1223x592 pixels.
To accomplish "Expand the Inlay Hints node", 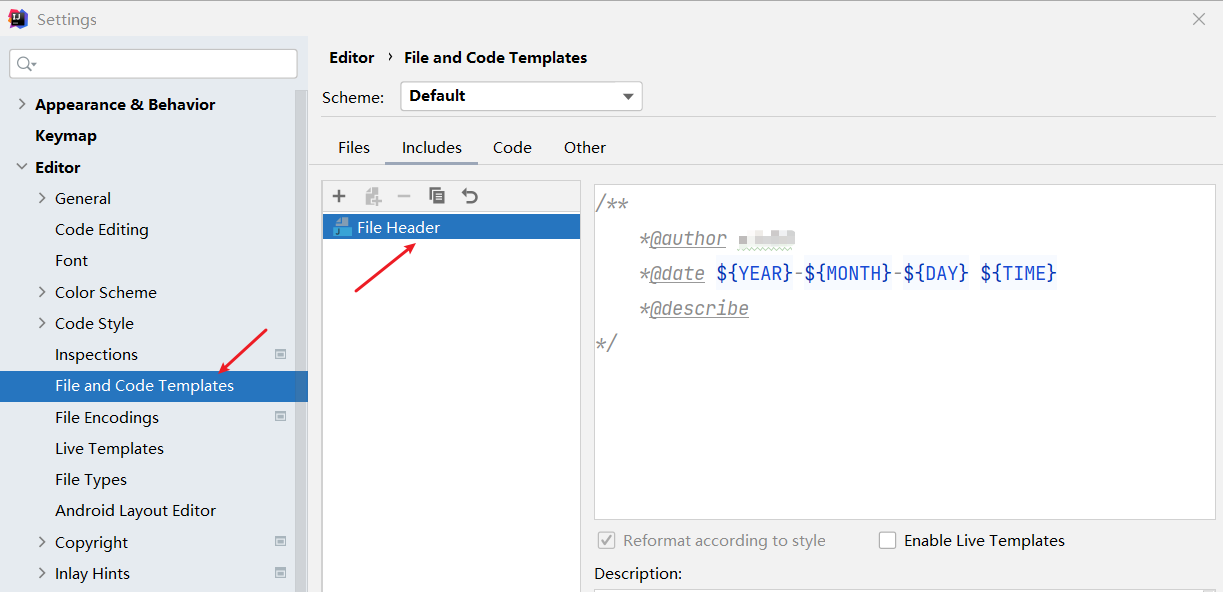I will click(42, 573).
